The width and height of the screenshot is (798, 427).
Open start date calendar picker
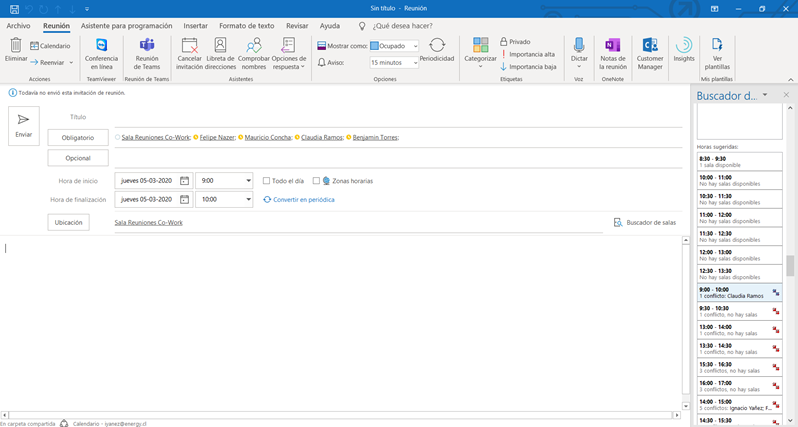pyautogui.click(x=185, y=181)
